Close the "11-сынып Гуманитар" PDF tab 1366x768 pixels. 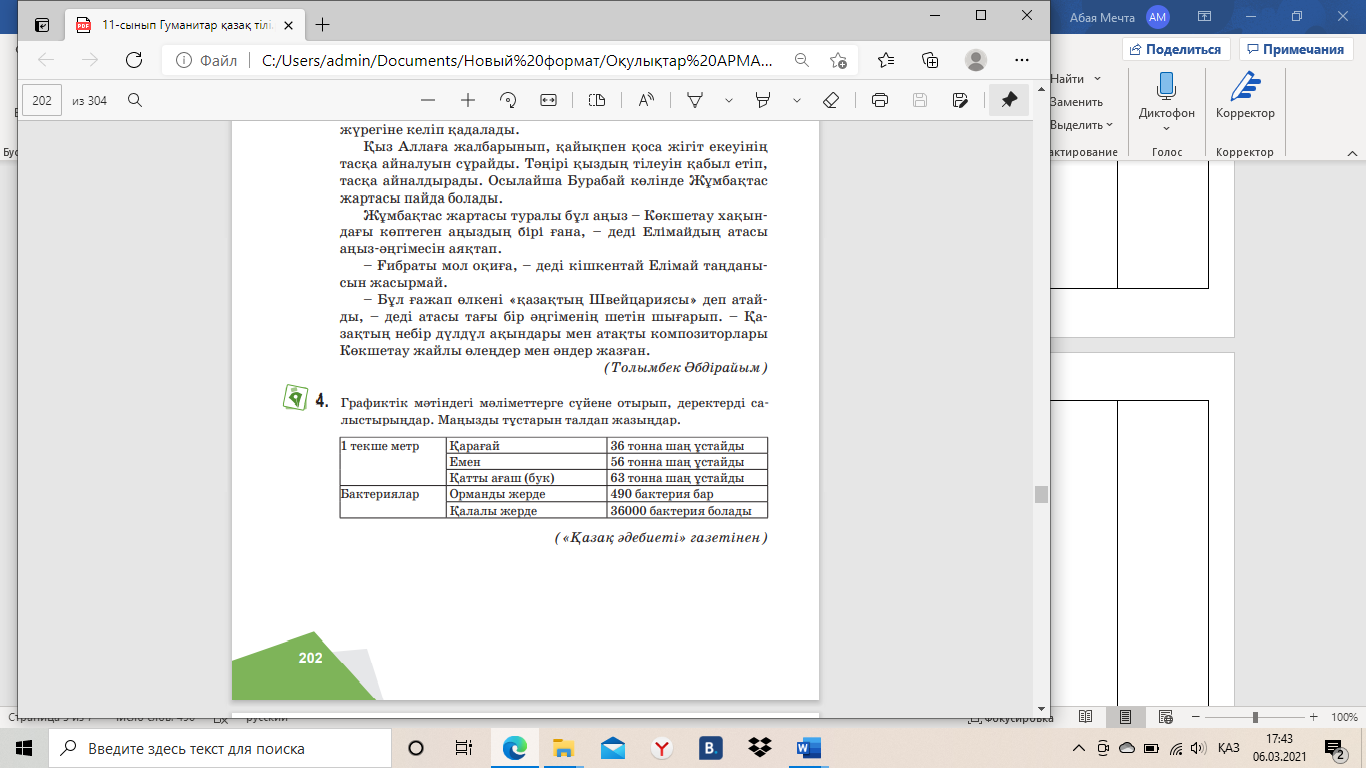point(288,25)
